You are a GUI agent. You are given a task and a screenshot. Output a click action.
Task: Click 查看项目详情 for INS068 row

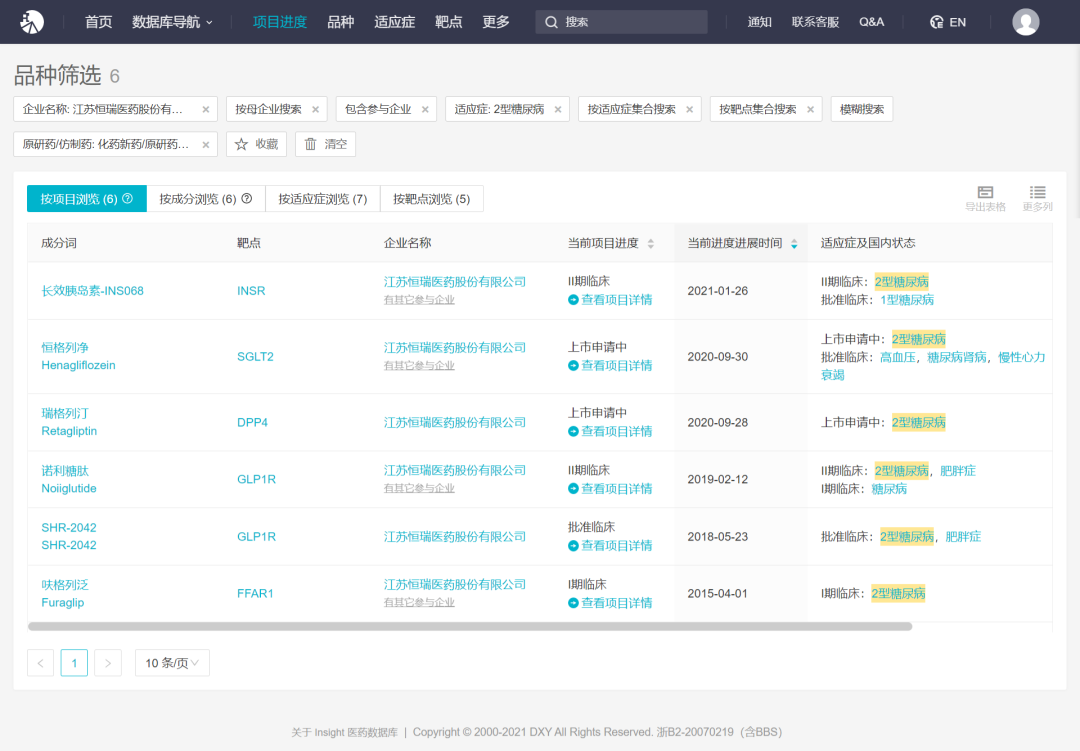pos(610,300)
